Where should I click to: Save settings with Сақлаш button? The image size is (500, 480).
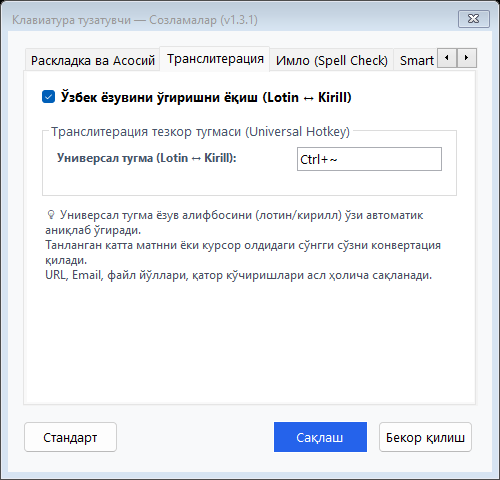(320, 437)
